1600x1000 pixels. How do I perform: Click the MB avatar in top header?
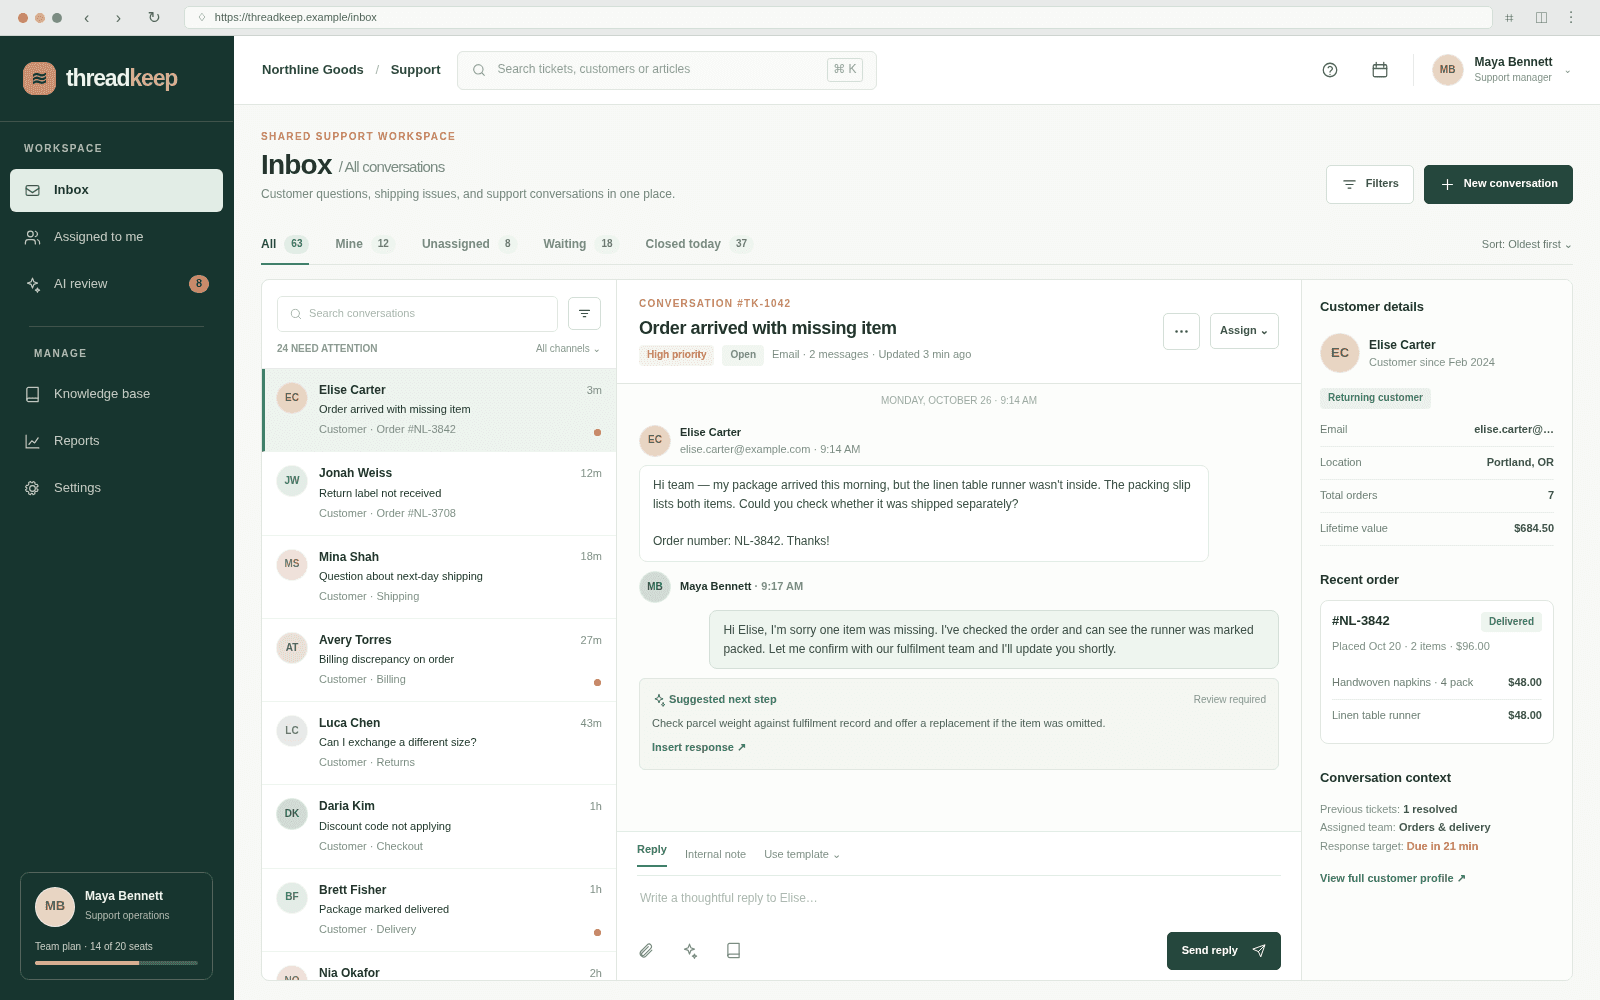point(1447,70)
